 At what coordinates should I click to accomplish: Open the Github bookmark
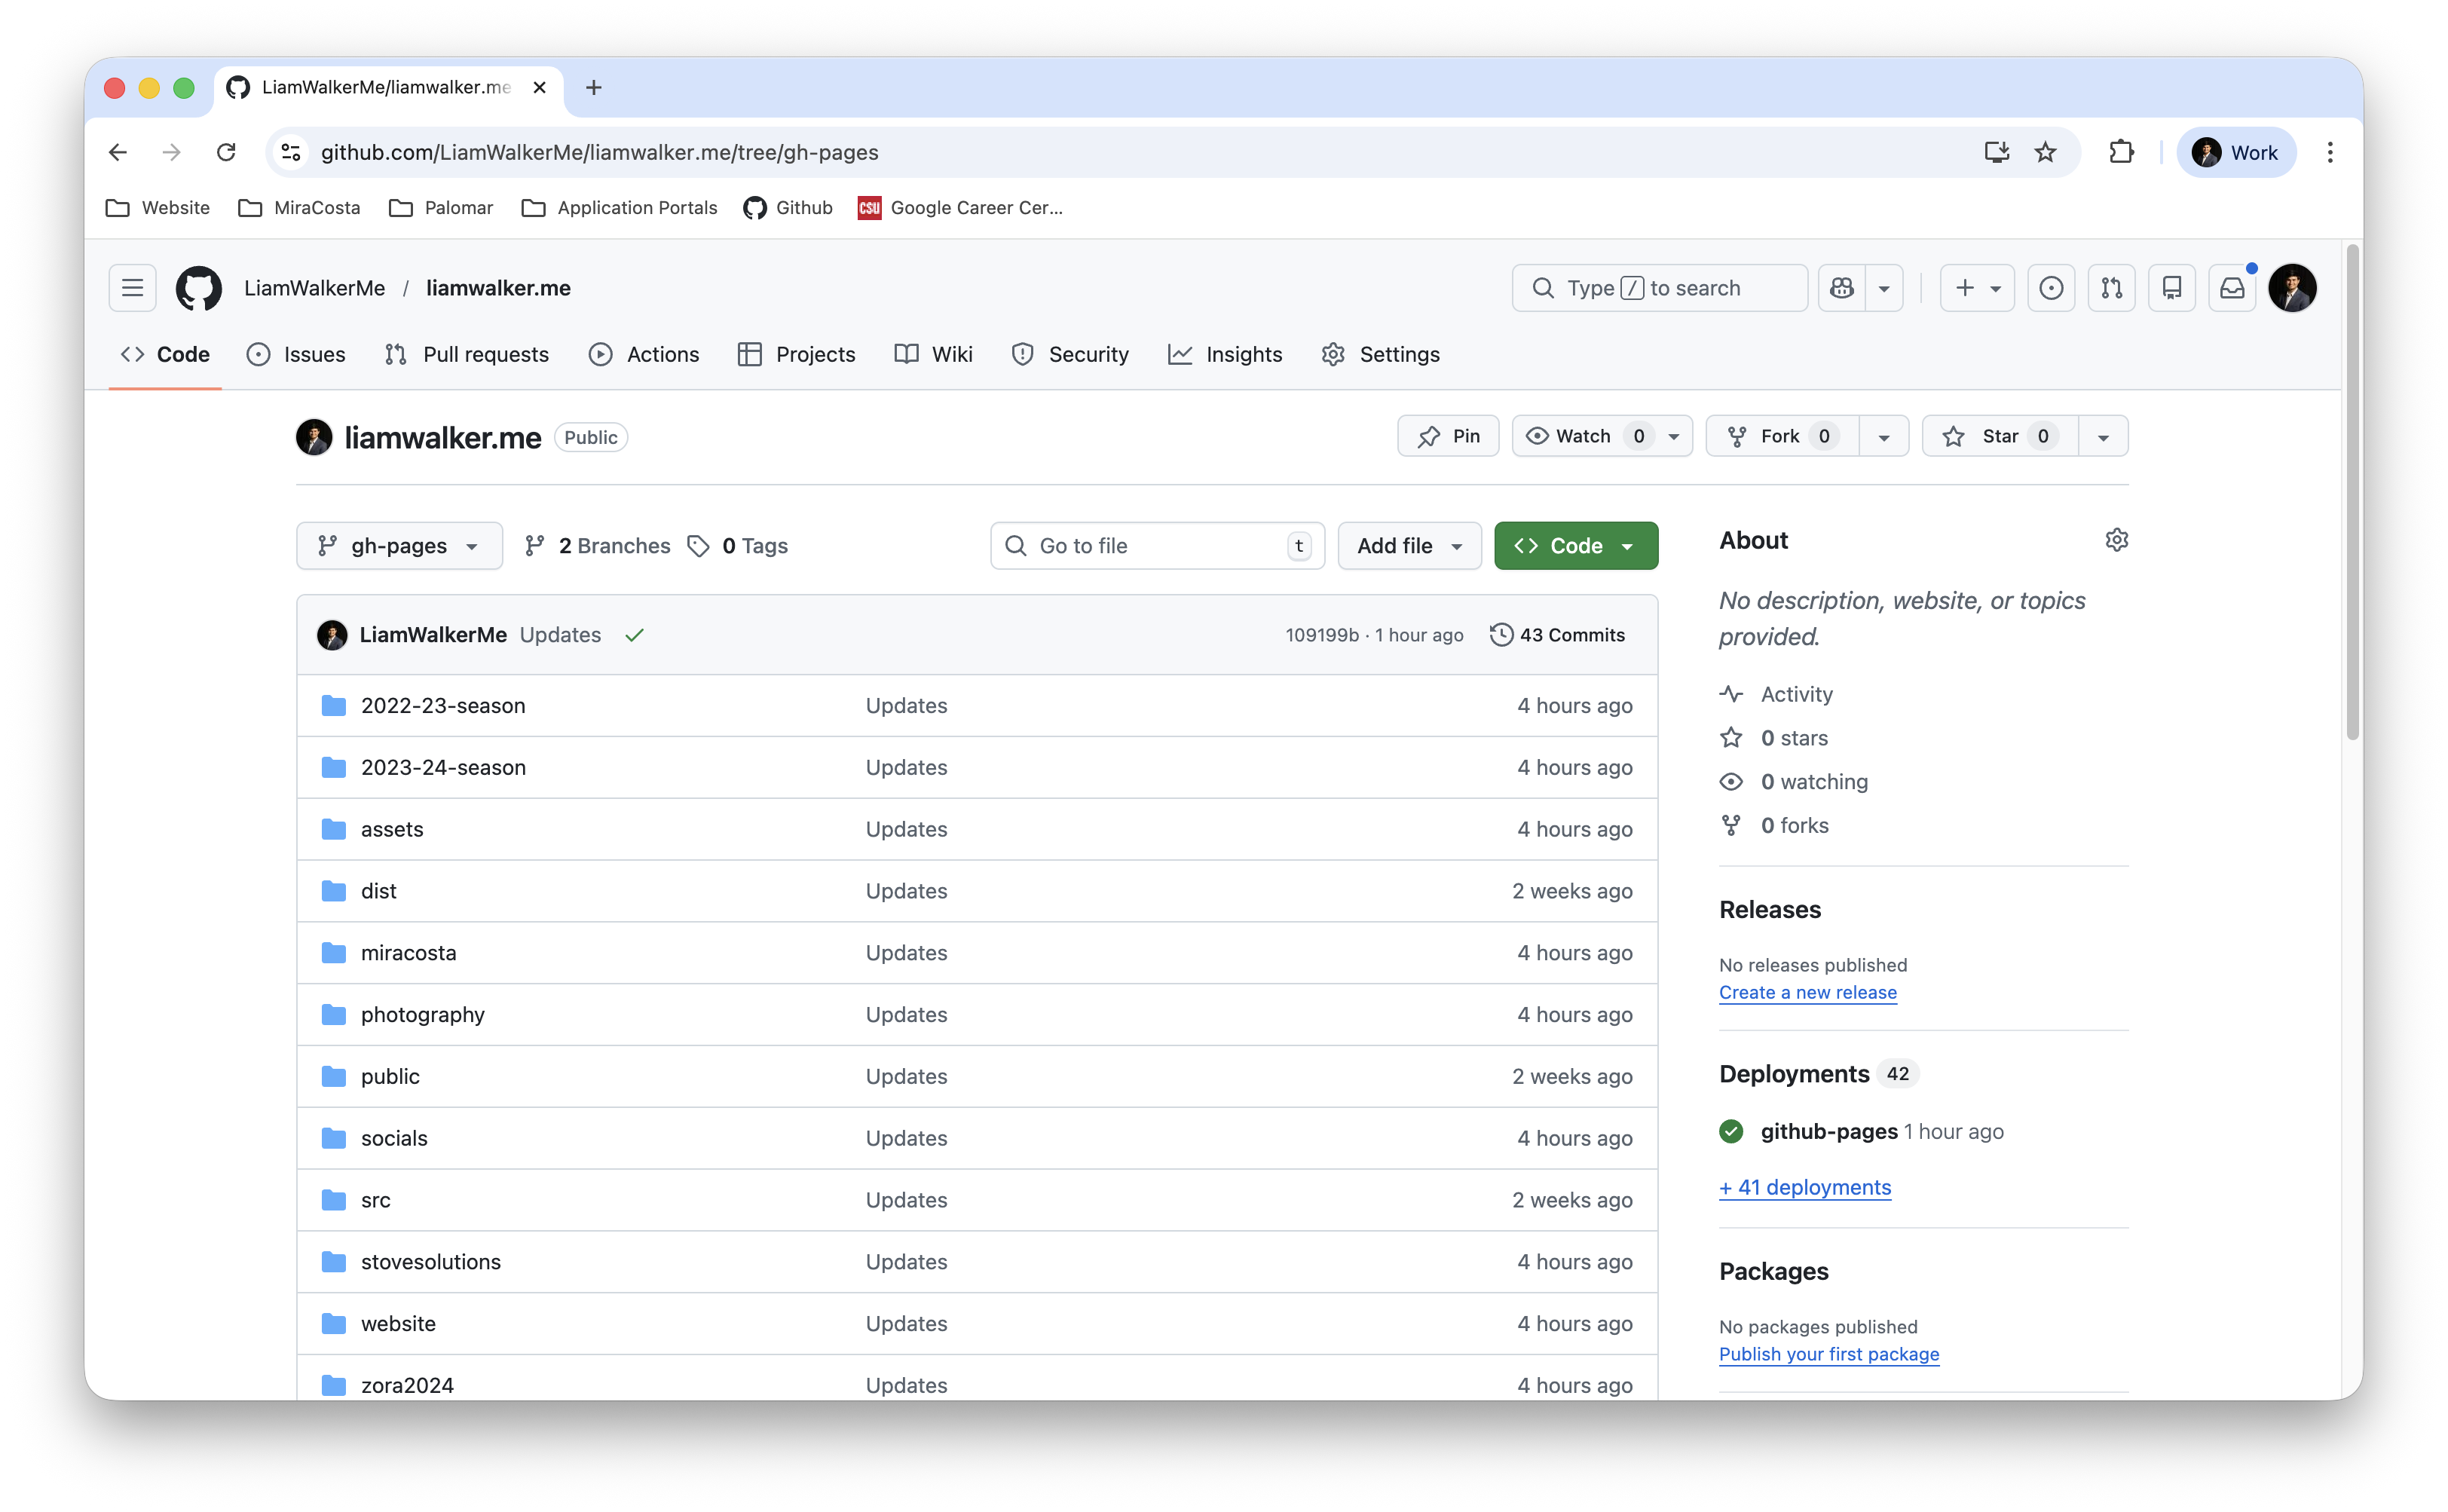click(x=788, y=207)
